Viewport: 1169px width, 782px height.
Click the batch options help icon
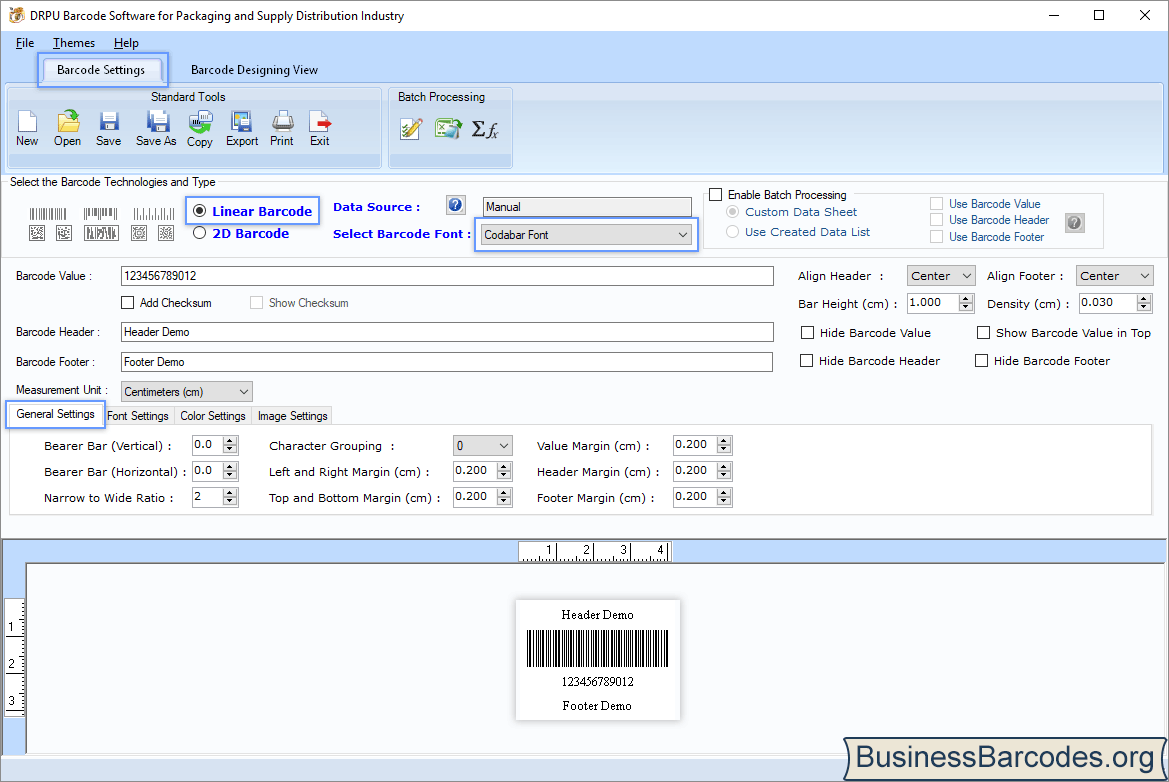(1074, 222)
